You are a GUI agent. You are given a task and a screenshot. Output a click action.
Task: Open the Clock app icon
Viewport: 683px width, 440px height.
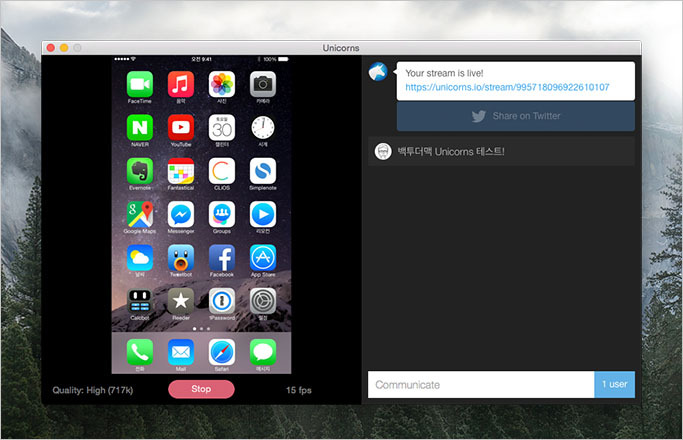coord(263,128)
